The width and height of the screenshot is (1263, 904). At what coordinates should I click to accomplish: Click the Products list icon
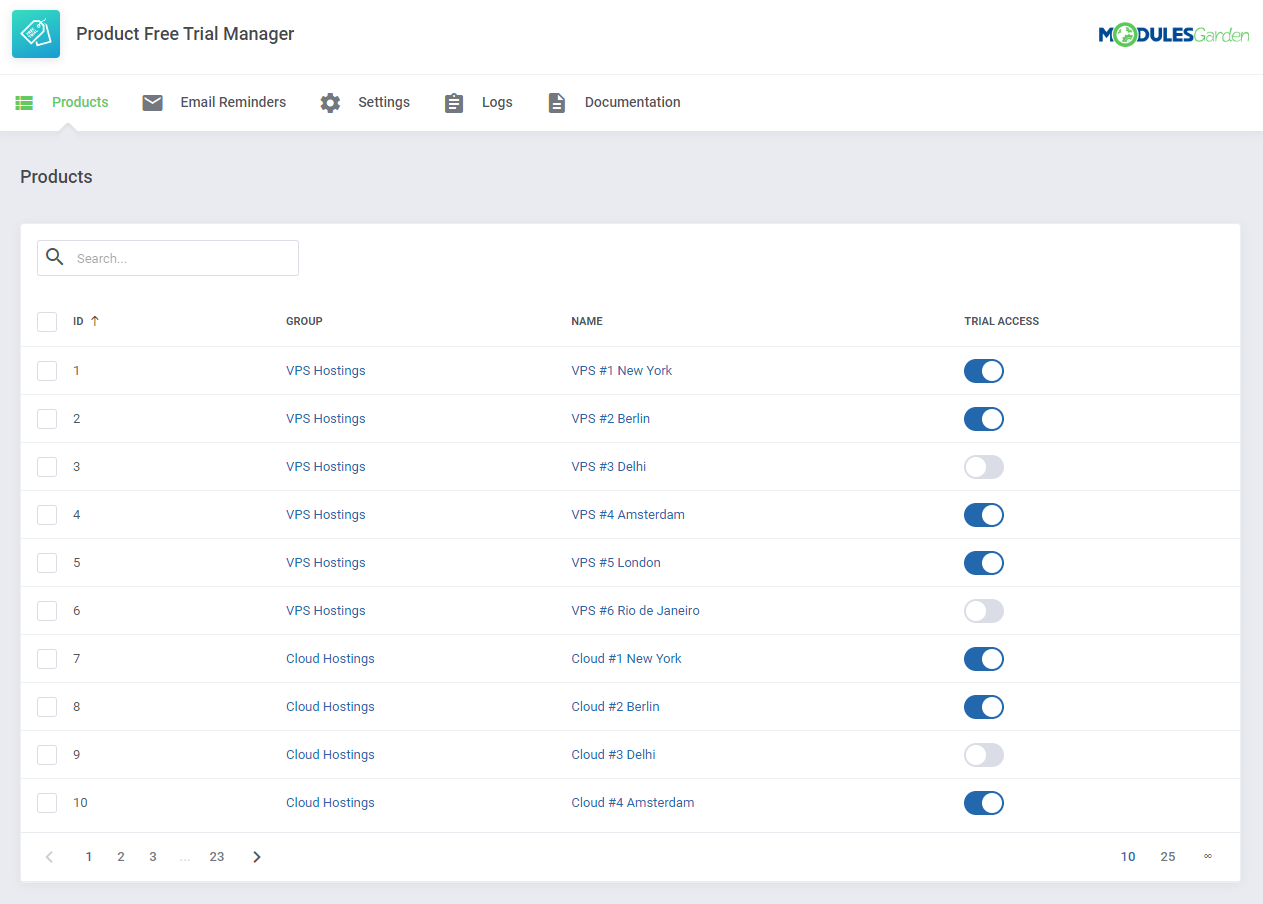(24, 102)
